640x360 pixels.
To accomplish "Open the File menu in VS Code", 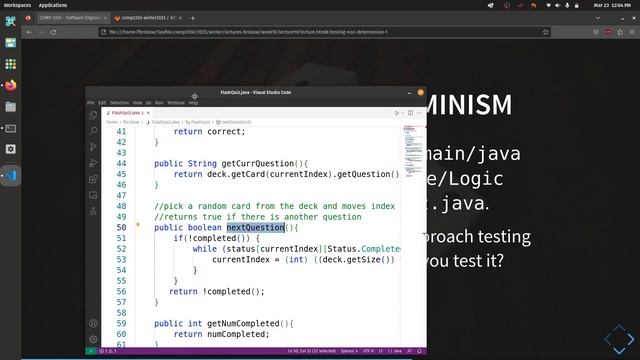I will 91,103.
